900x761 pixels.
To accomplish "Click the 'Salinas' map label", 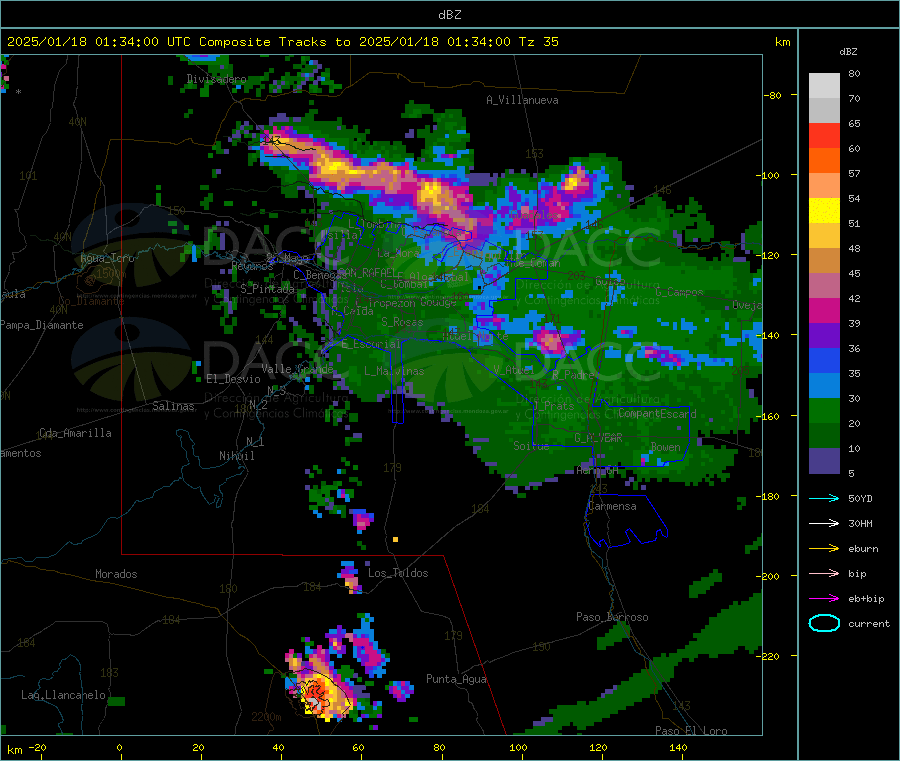I will (x=173, y=406).
